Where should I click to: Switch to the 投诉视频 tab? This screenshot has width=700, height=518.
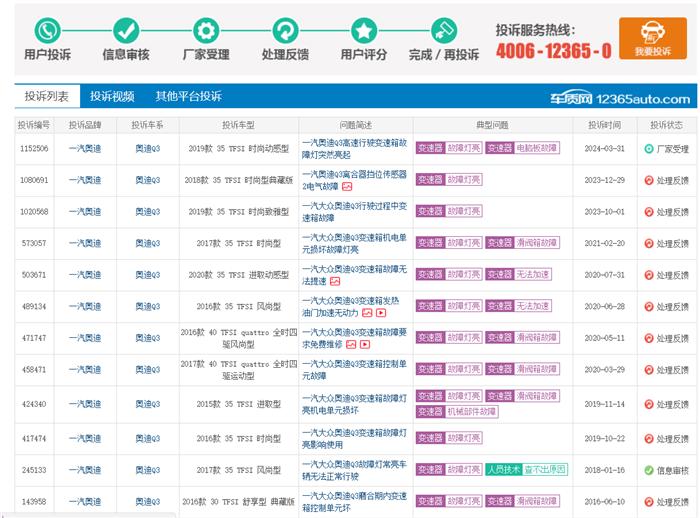click(112, 97)
